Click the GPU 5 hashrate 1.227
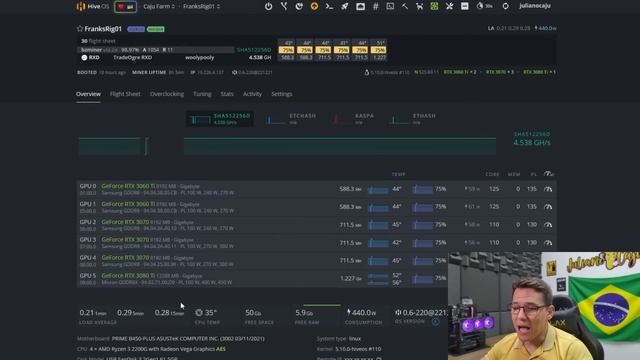Image resolution: width=640 pixels, height=360 pixels. [351, 278]
